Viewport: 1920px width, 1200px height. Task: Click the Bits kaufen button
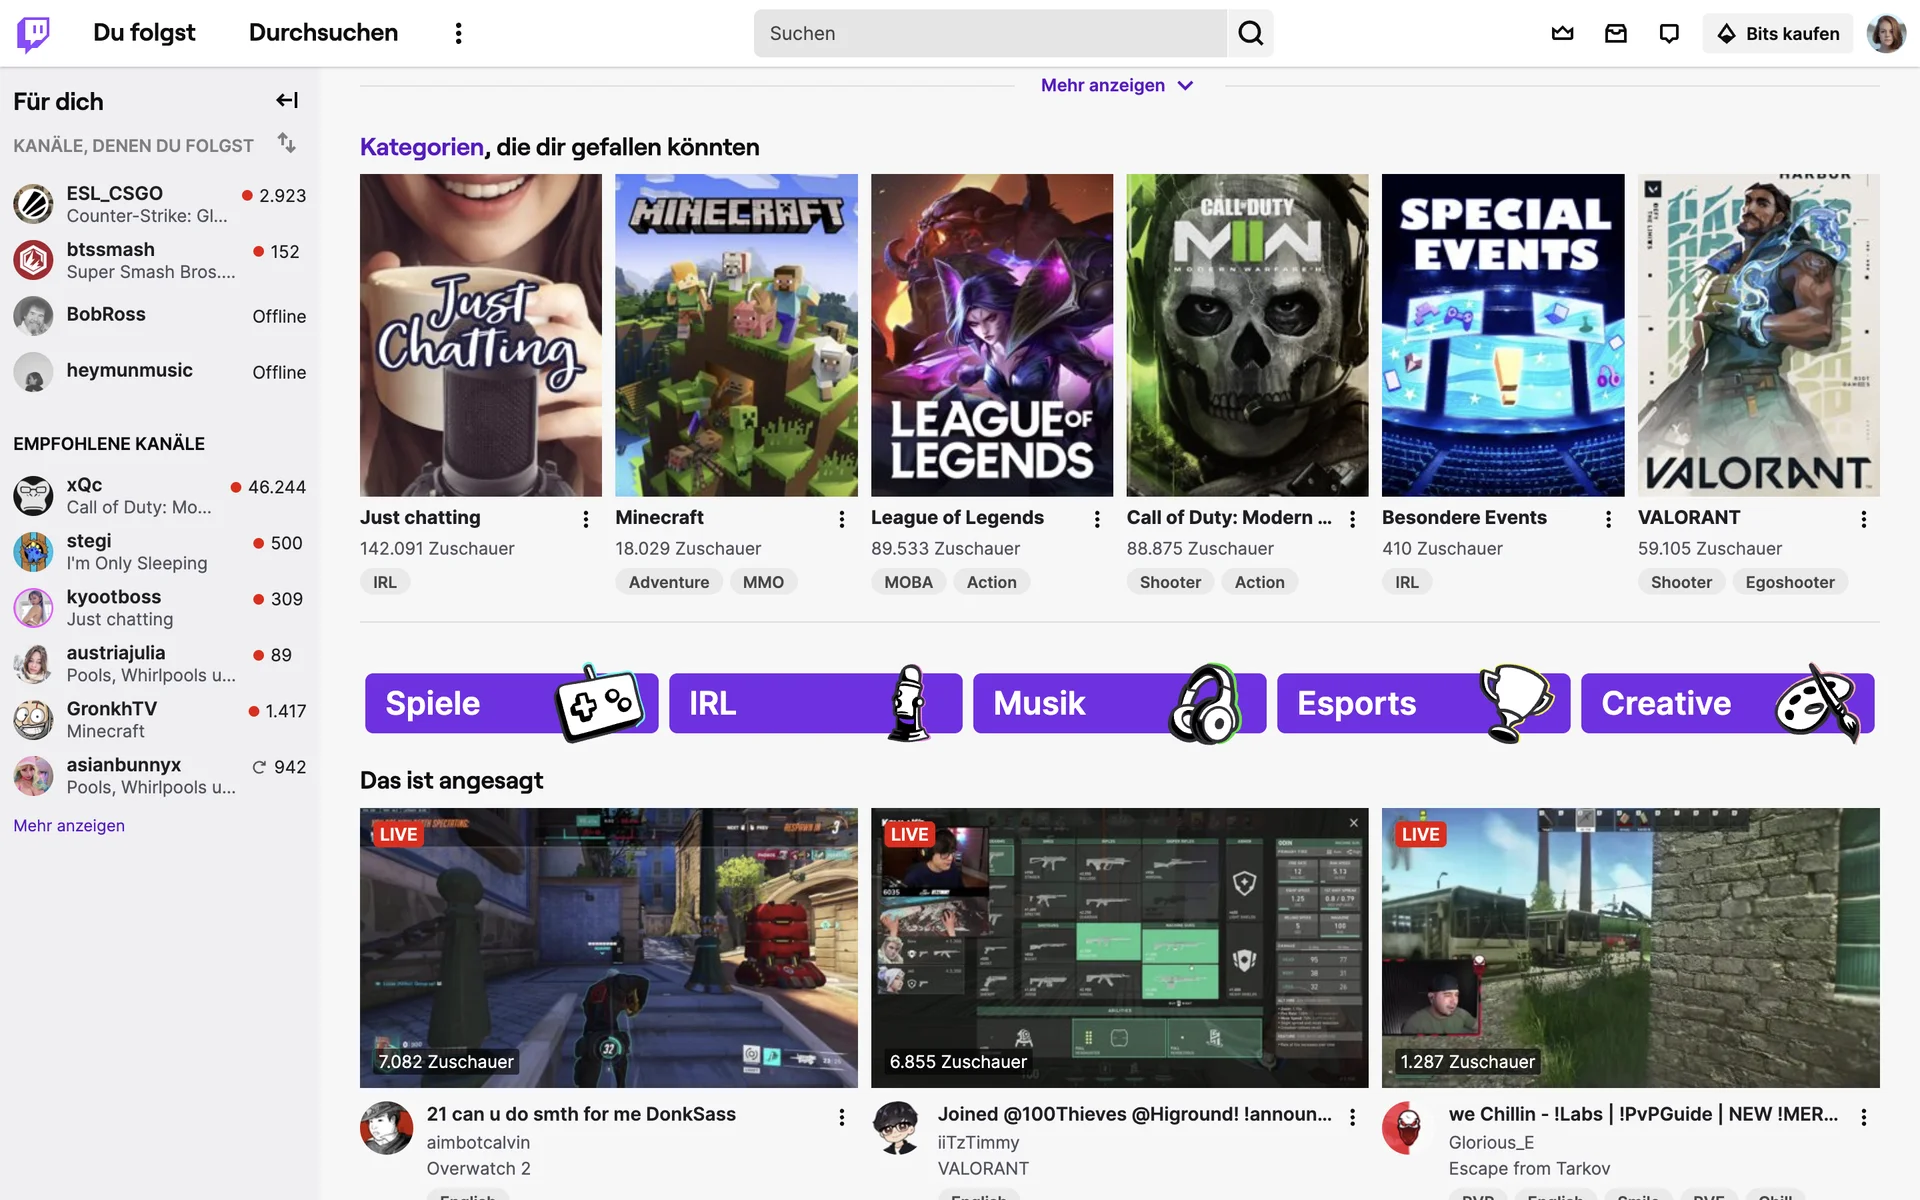click(1778, 33)
